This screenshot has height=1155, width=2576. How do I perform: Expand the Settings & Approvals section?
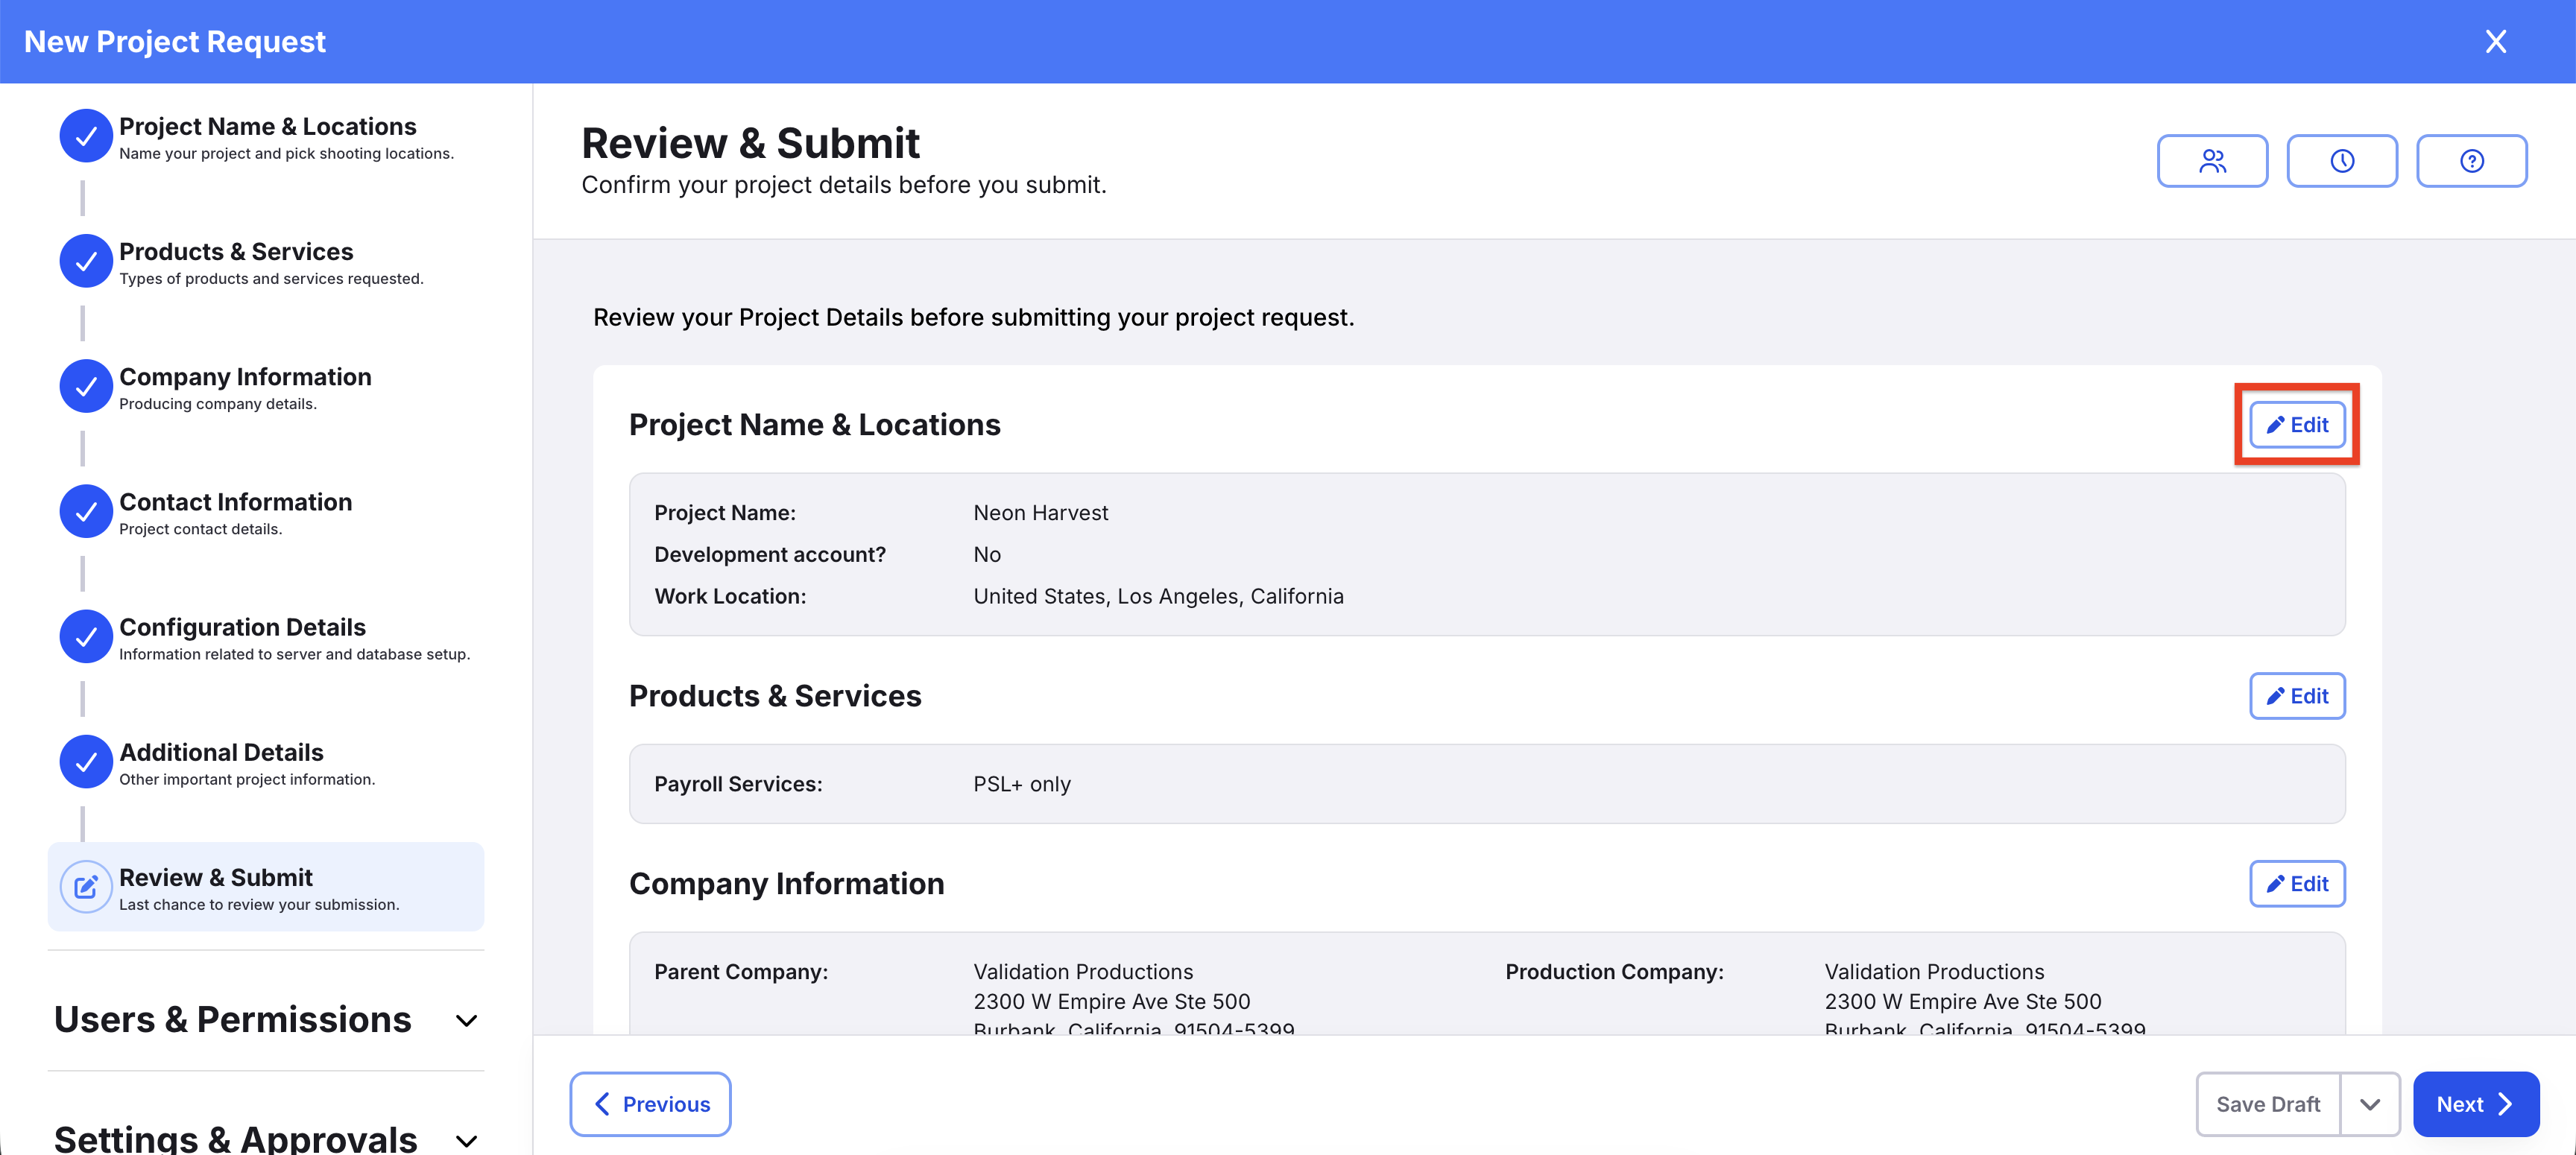tap(266, 1139)
